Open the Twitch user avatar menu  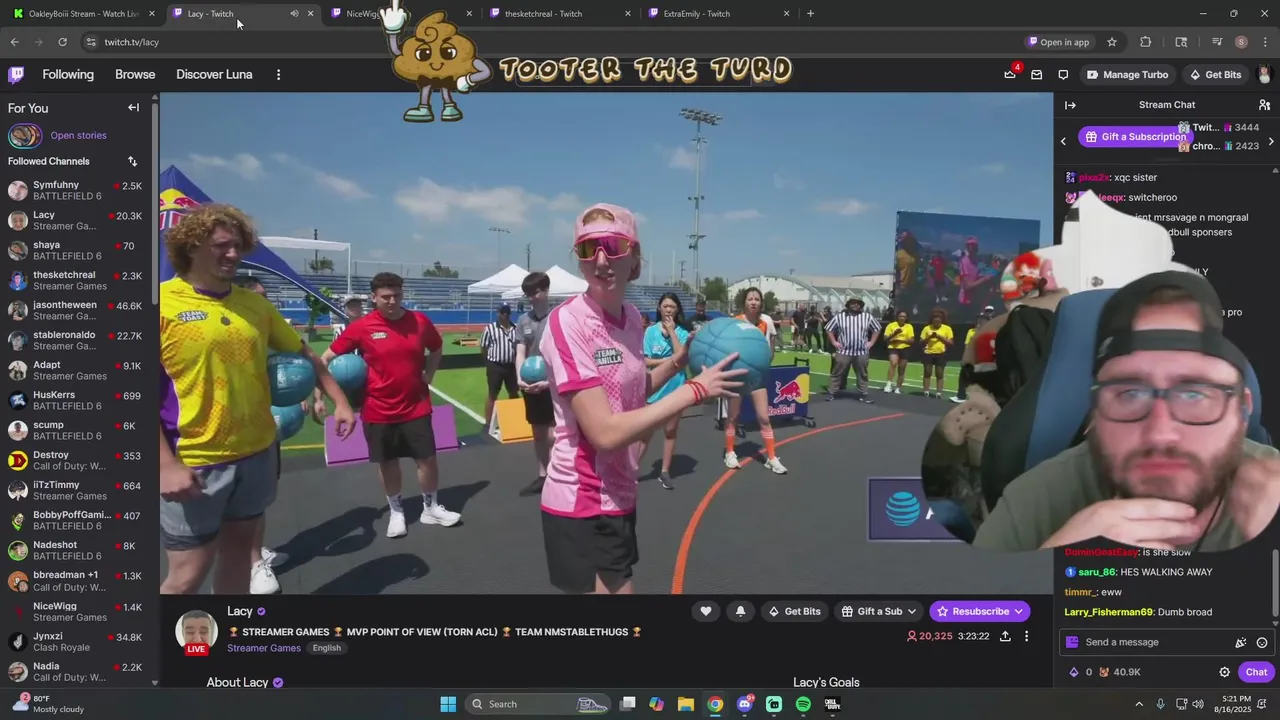pos(1264,75)
